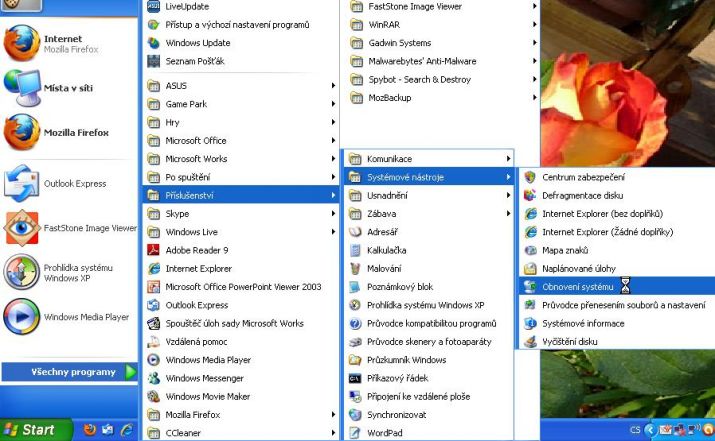The image size is (715, 441).
Task: Open Systémové informace
Action: pos(617,323)
